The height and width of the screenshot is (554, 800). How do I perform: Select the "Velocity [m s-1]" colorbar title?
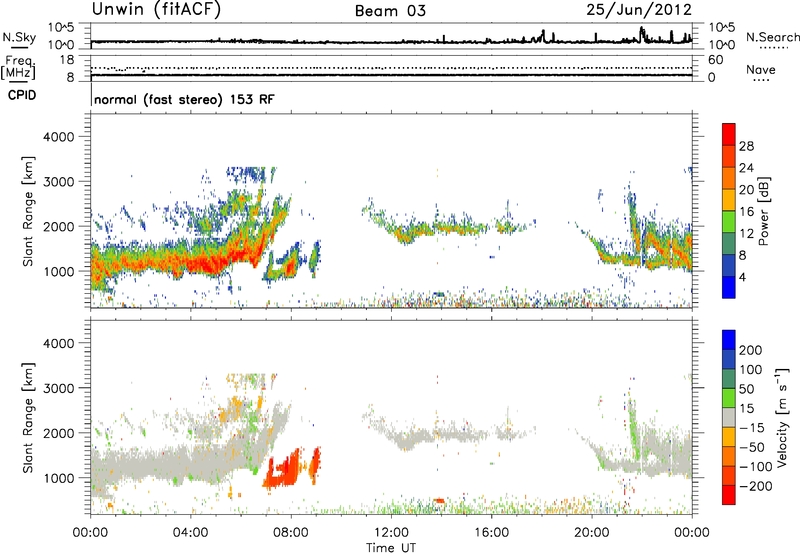(783, 417)
